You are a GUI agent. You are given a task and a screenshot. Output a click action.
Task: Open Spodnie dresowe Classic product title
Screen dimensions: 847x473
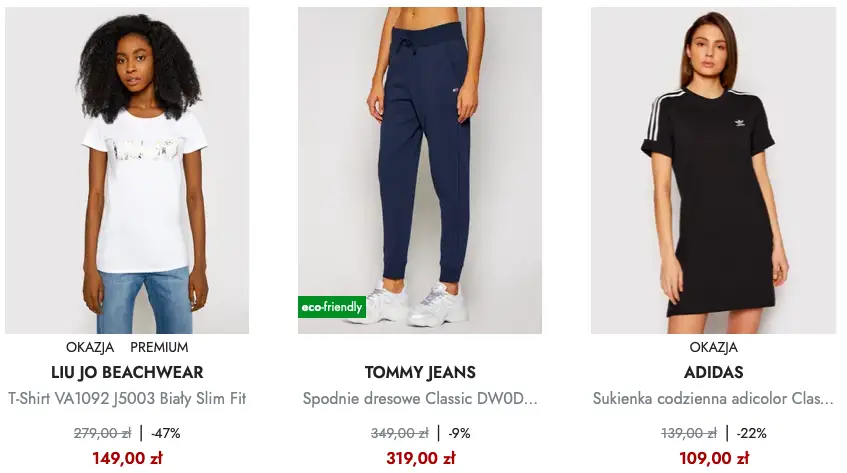pyautogui.click(x=420, y=399)
